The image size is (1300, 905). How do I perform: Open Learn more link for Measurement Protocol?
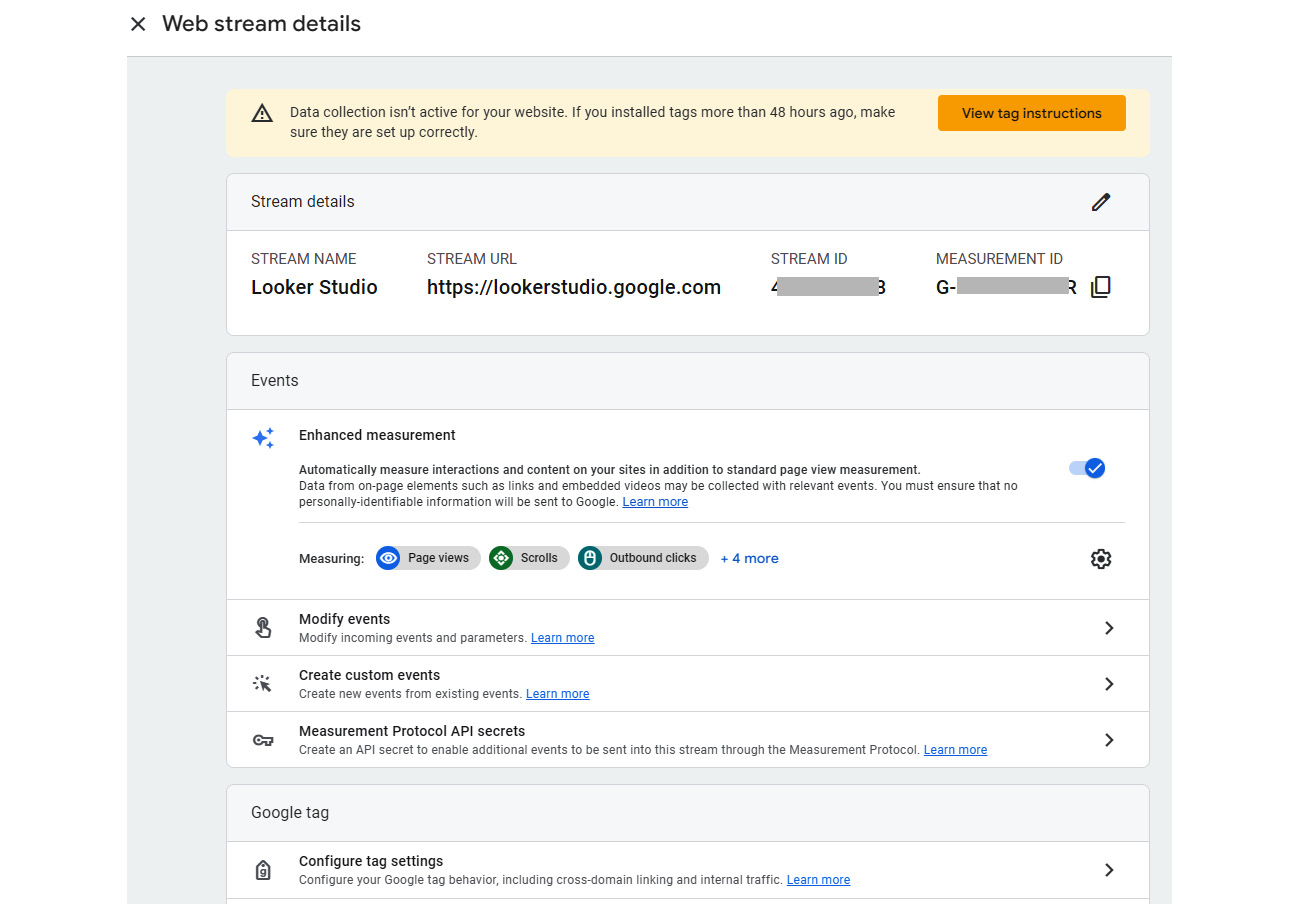pyautogui.click(x=955, y=750)
